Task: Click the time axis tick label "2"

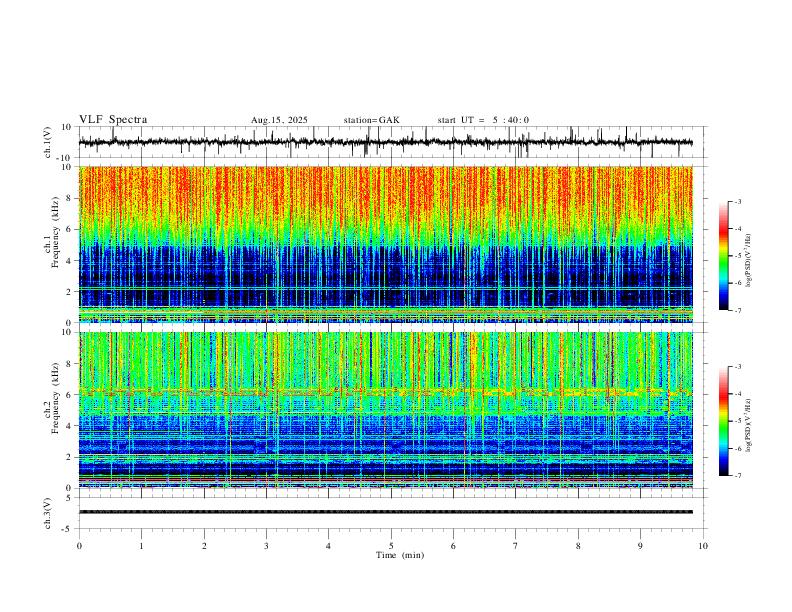Action: tap(204, 546)
